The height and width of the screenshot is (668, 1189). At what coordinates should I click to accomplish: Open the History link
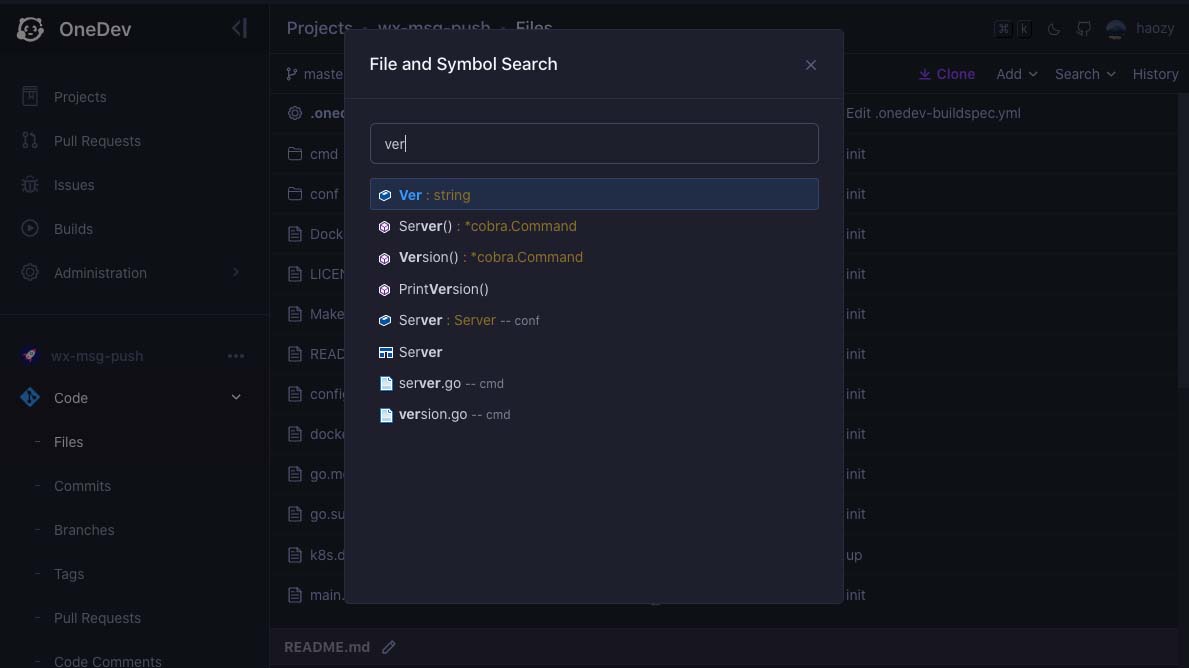click(x=1155, y=74)
